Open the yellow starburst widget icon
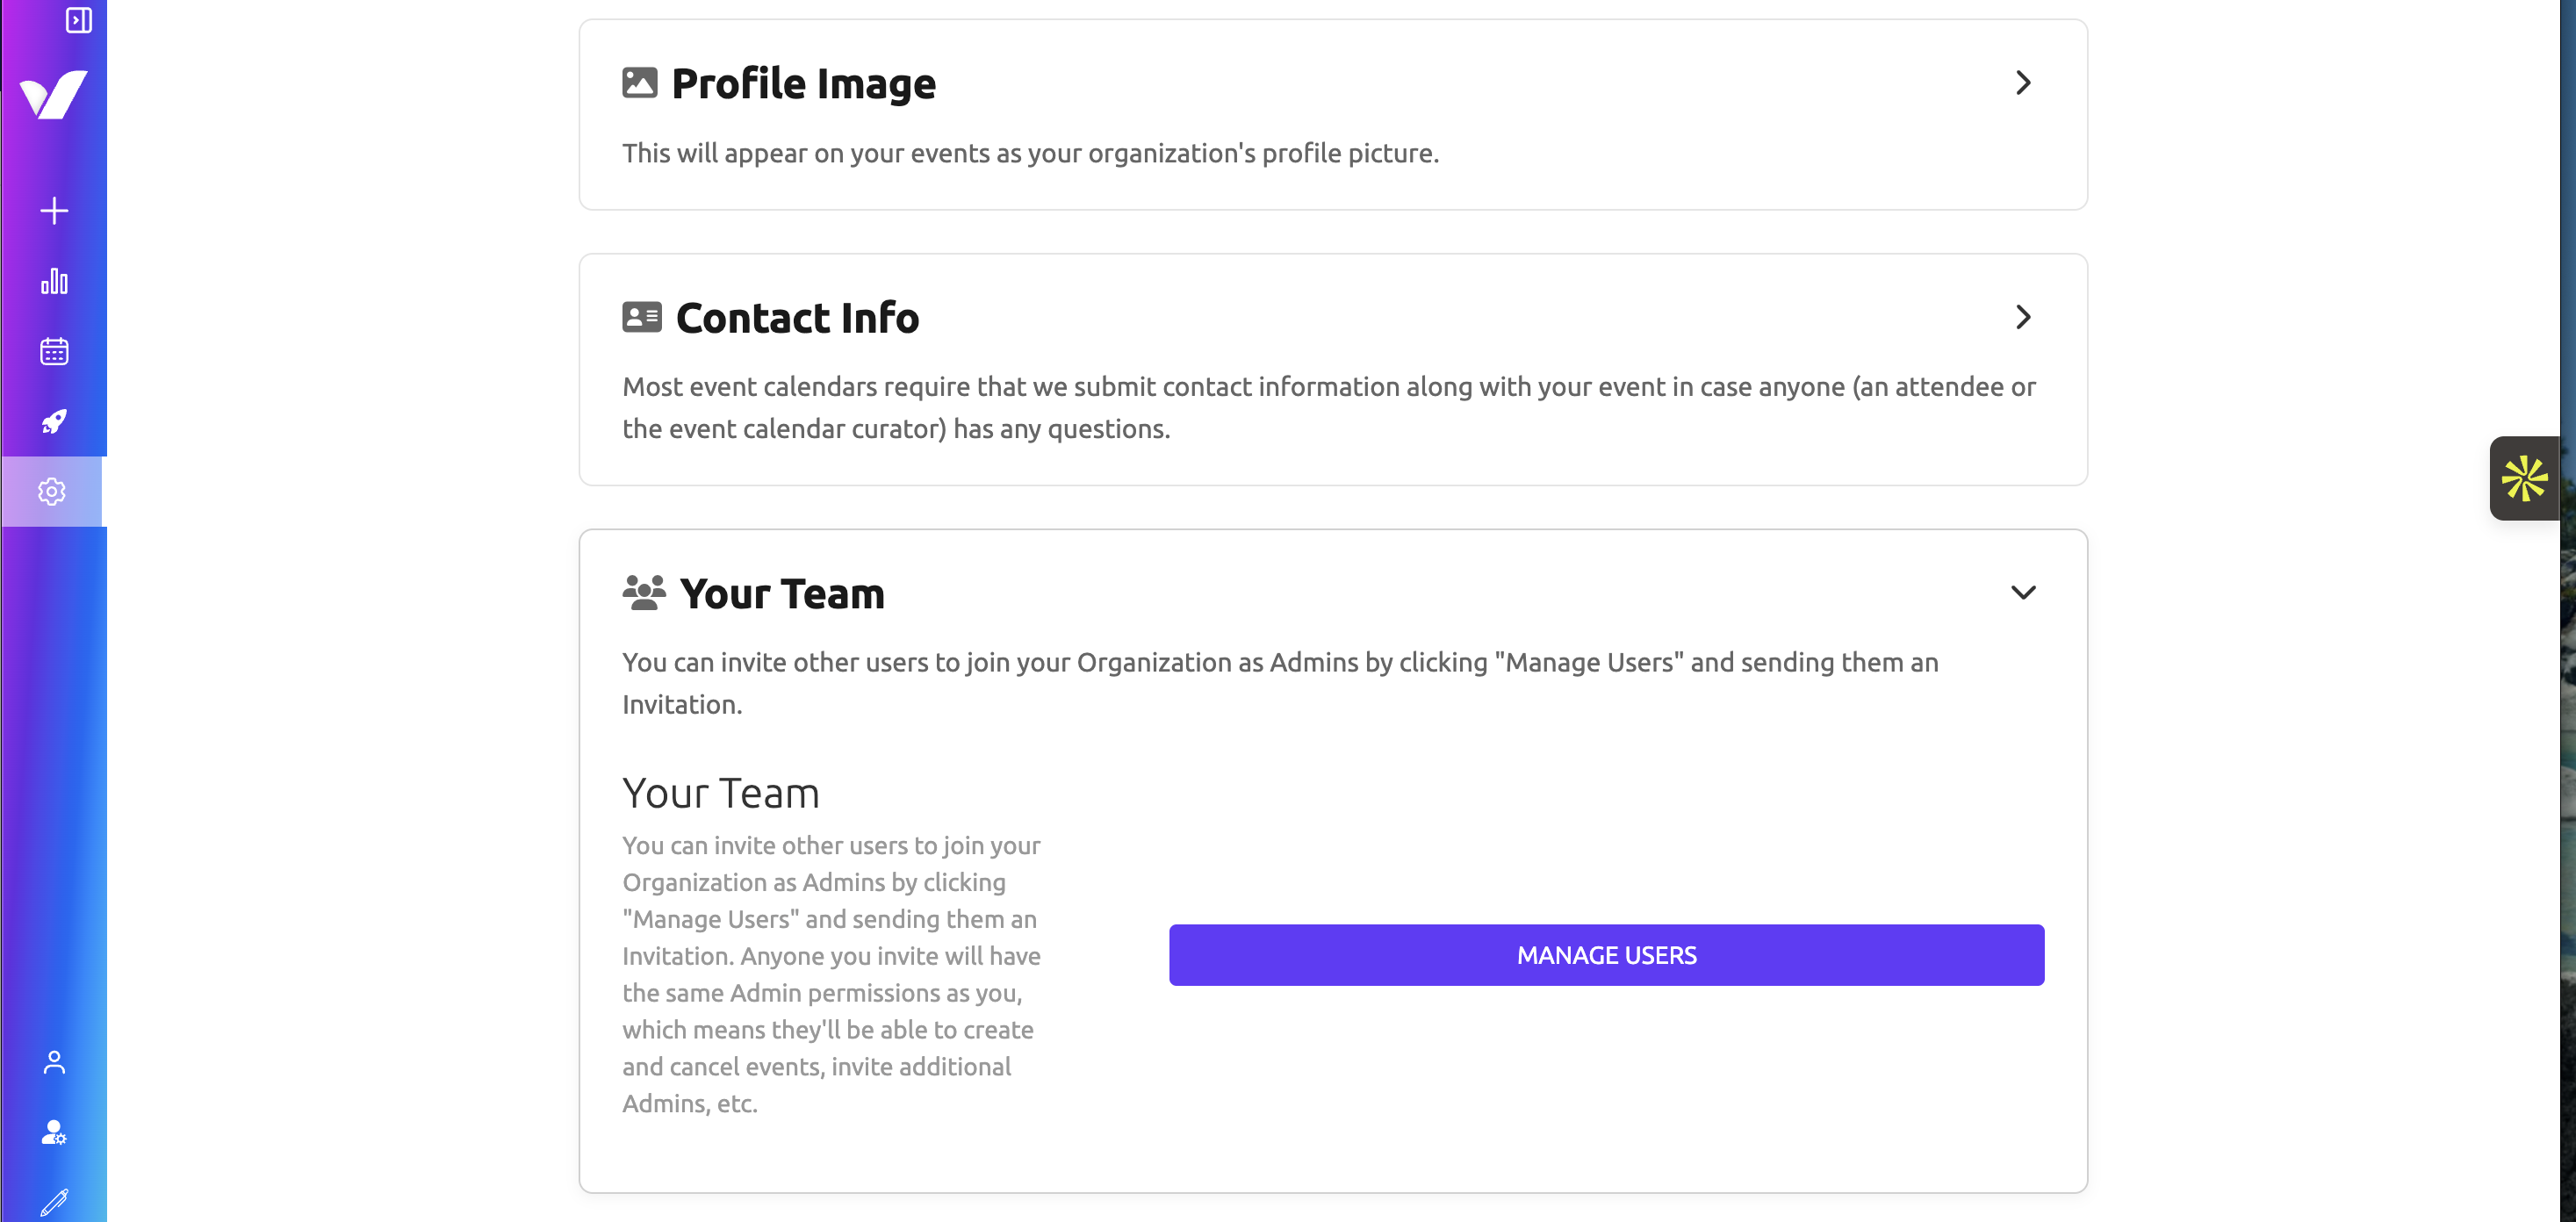This screenshot has height=1222, width=2576. (2524, 478)
